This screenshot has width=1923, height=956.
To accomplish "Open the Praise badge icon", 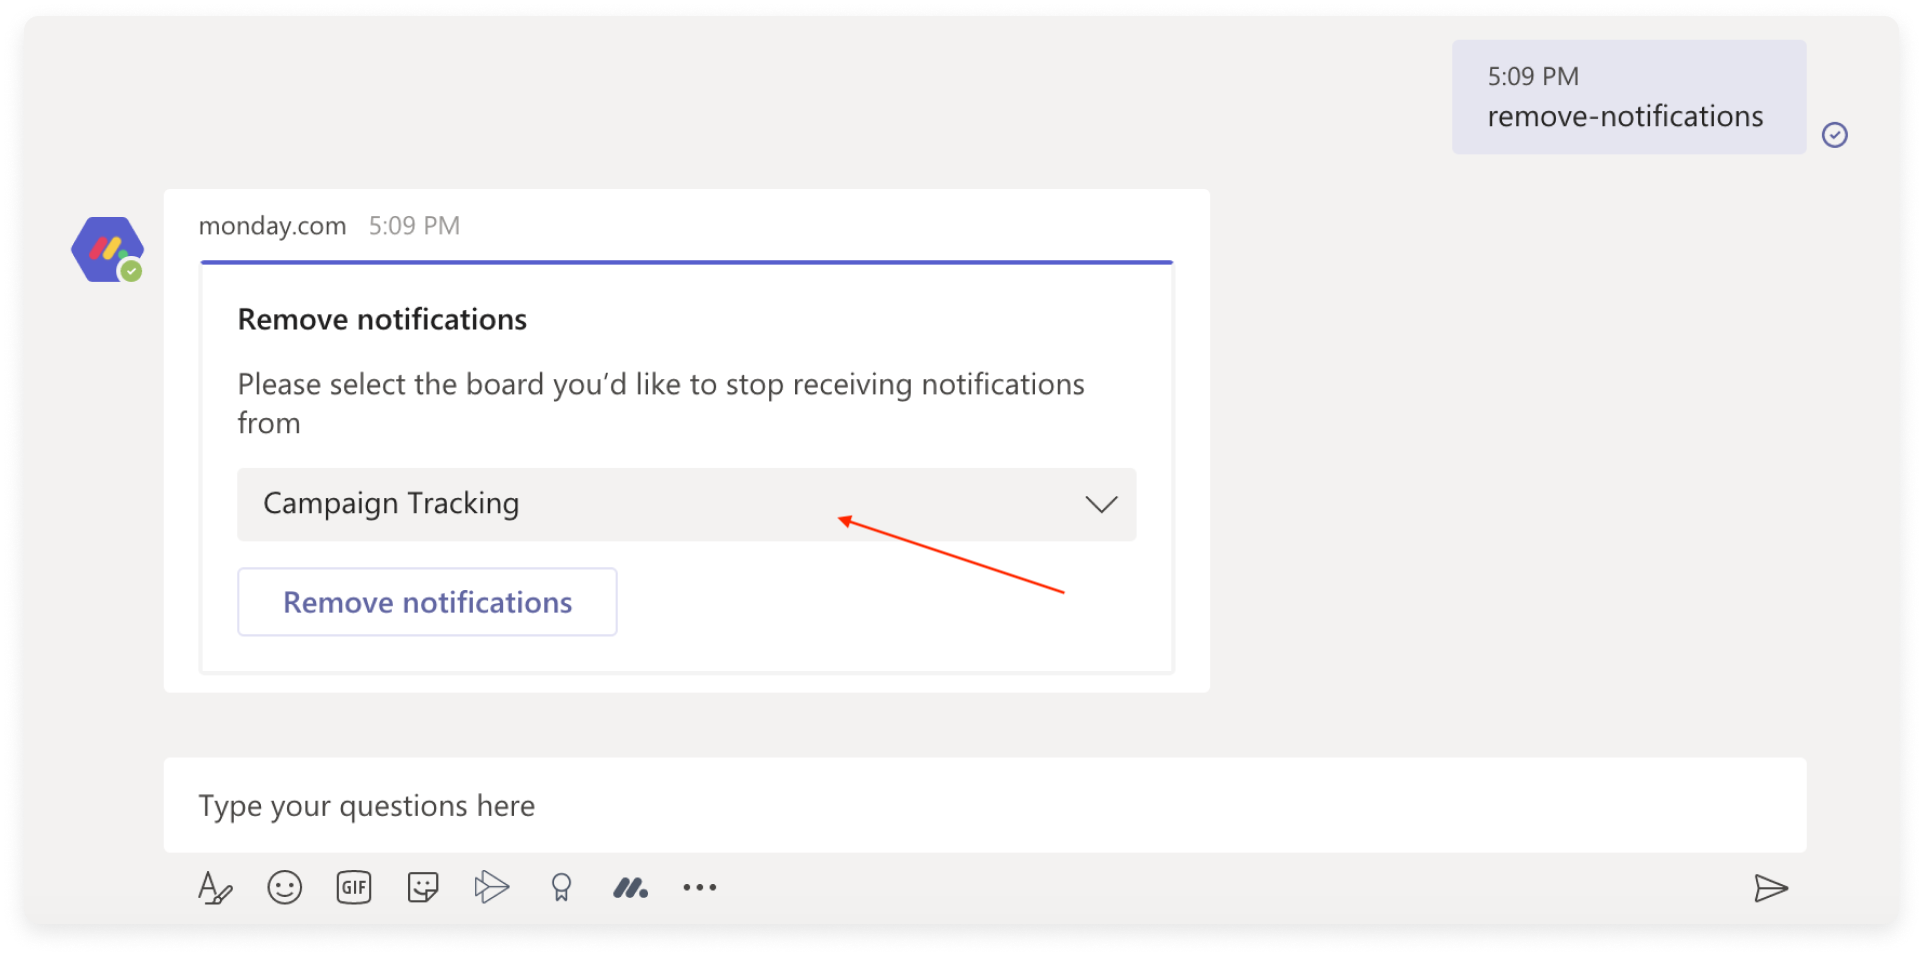I will tap(561, 888).
